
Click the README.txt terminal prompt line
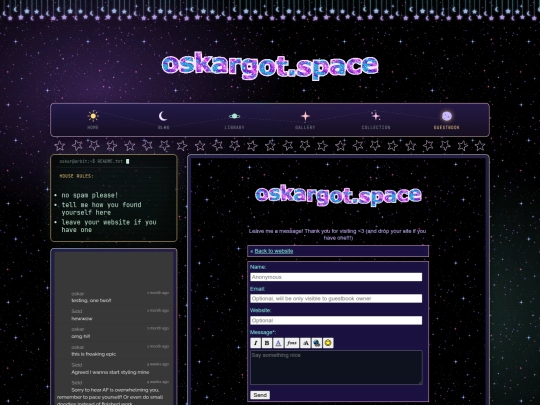point(94,161)
